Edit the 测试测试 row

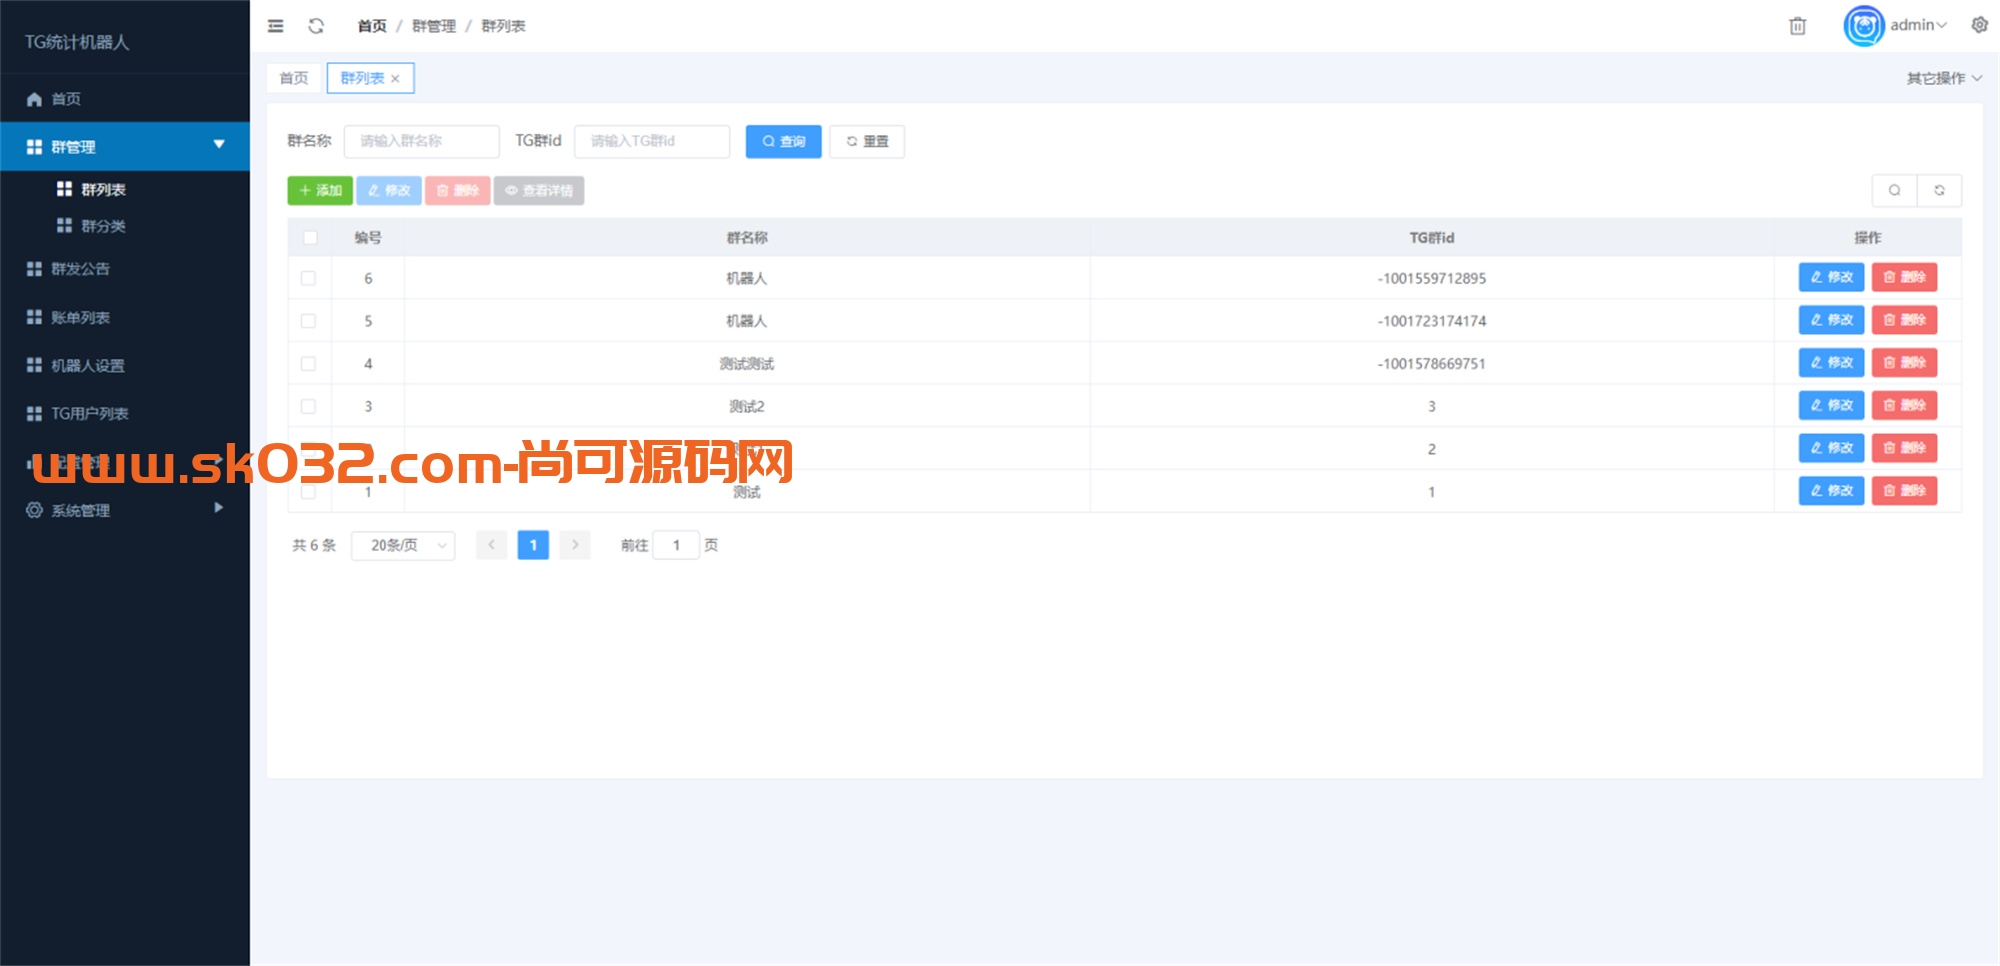tap(1831, 362)
